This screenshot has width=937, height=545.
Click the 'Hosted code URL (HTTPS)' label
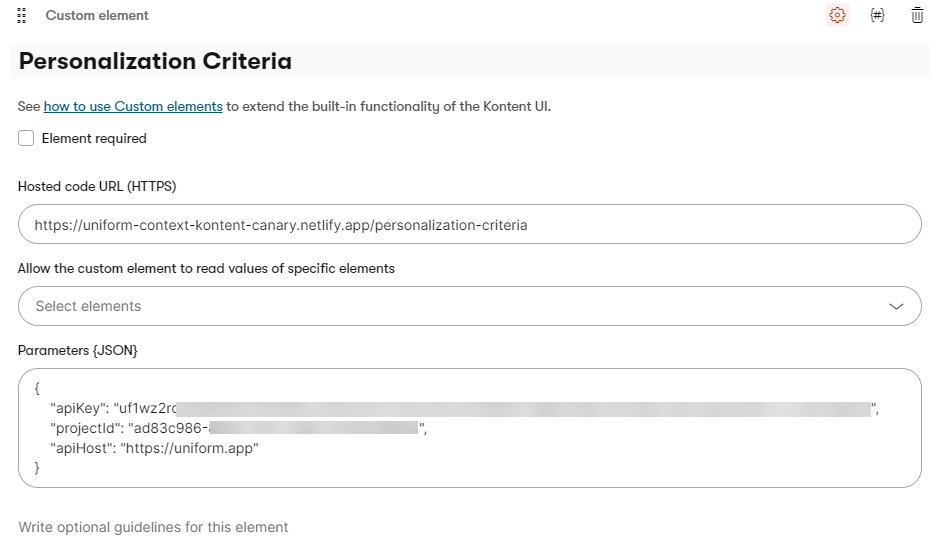pos(97,185)
